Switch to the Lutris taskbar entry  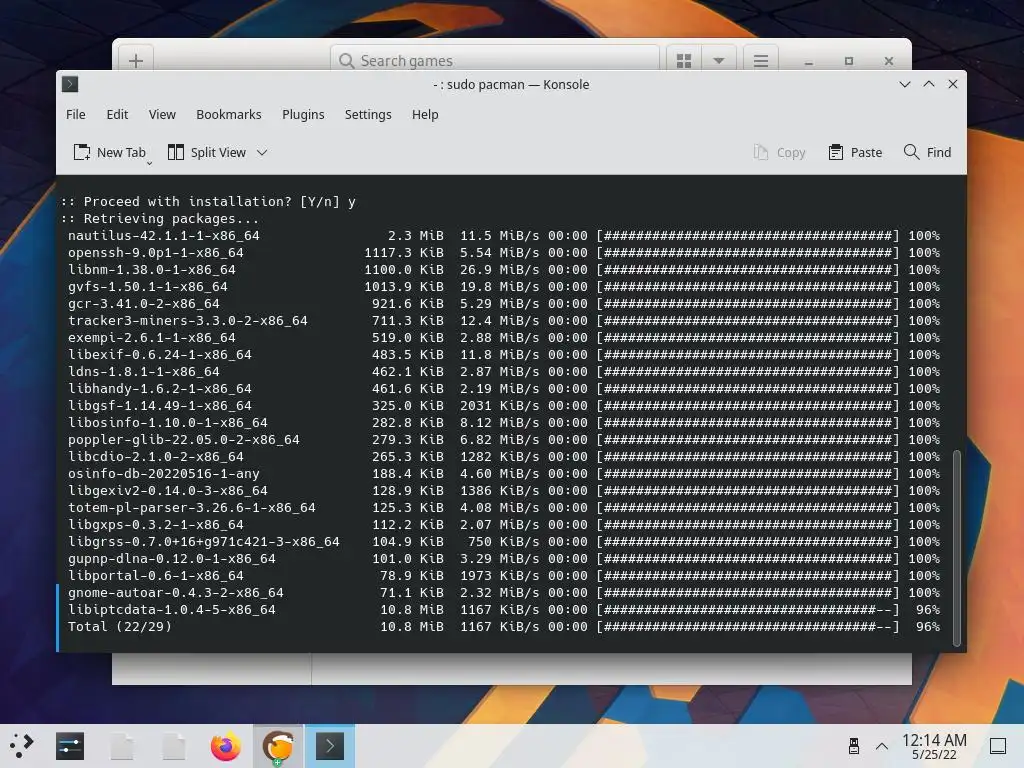coord(278,746)
